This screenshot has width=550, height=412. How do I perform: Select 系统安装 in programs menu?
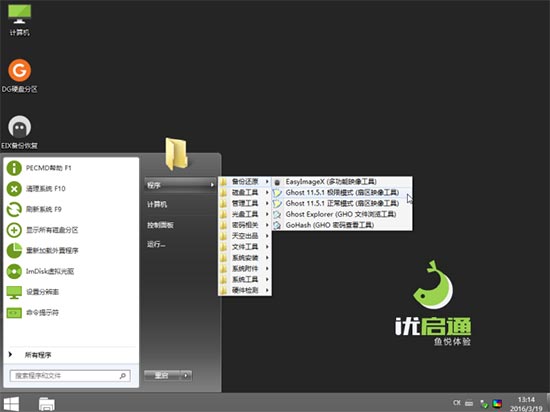(245, 258)
